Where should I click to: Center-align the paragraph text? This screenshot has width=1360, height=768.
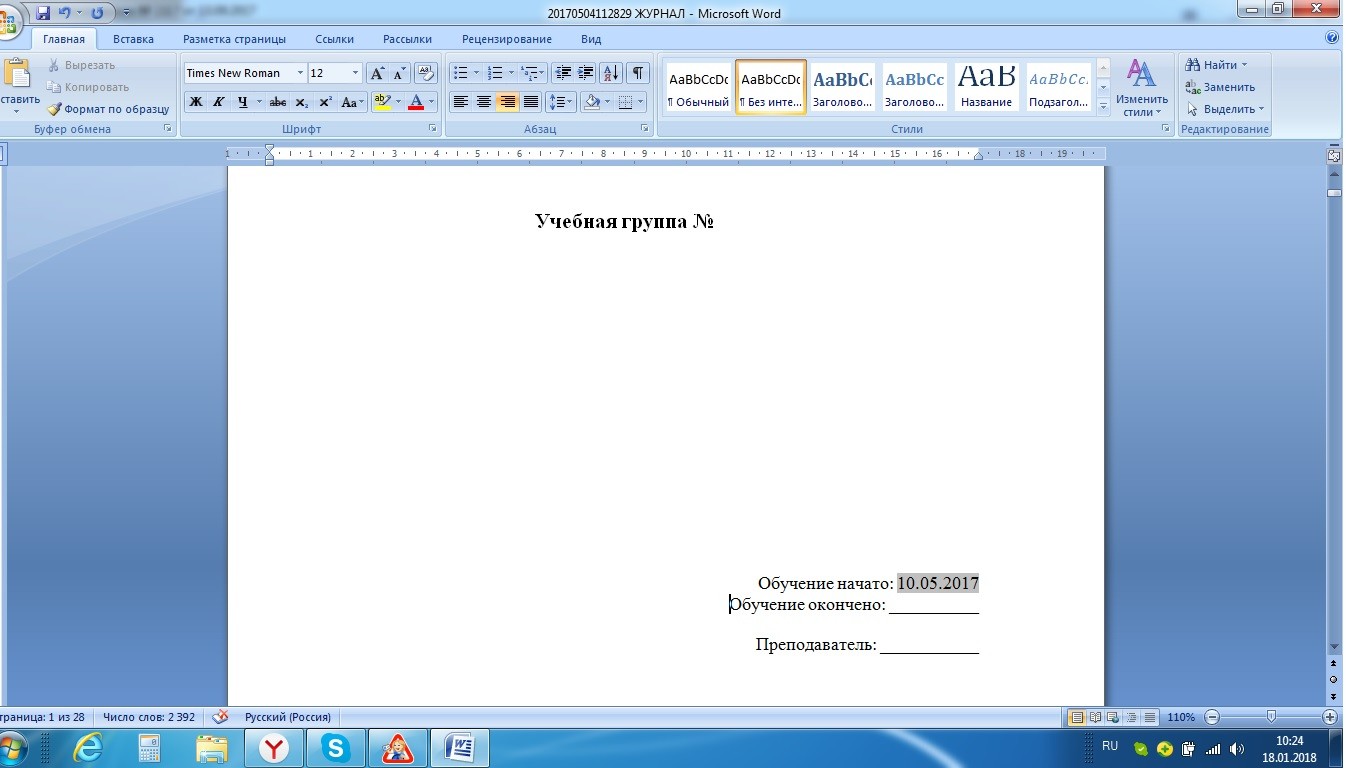click(484, 102)
